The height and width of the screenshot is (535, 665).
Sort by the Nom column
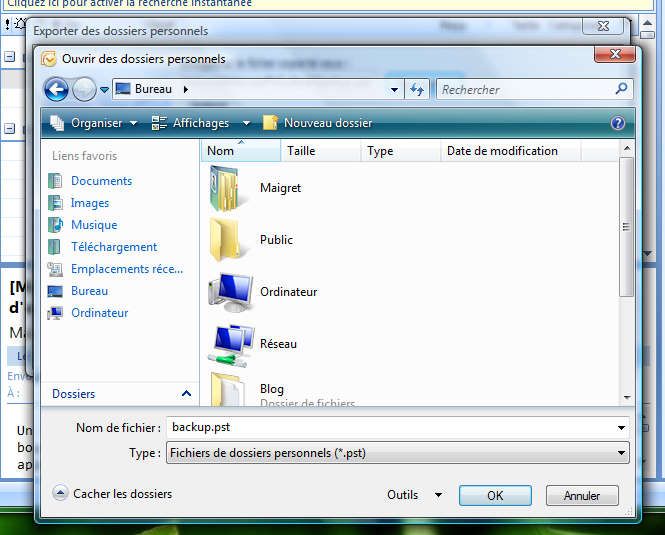[x=240, y=151]
